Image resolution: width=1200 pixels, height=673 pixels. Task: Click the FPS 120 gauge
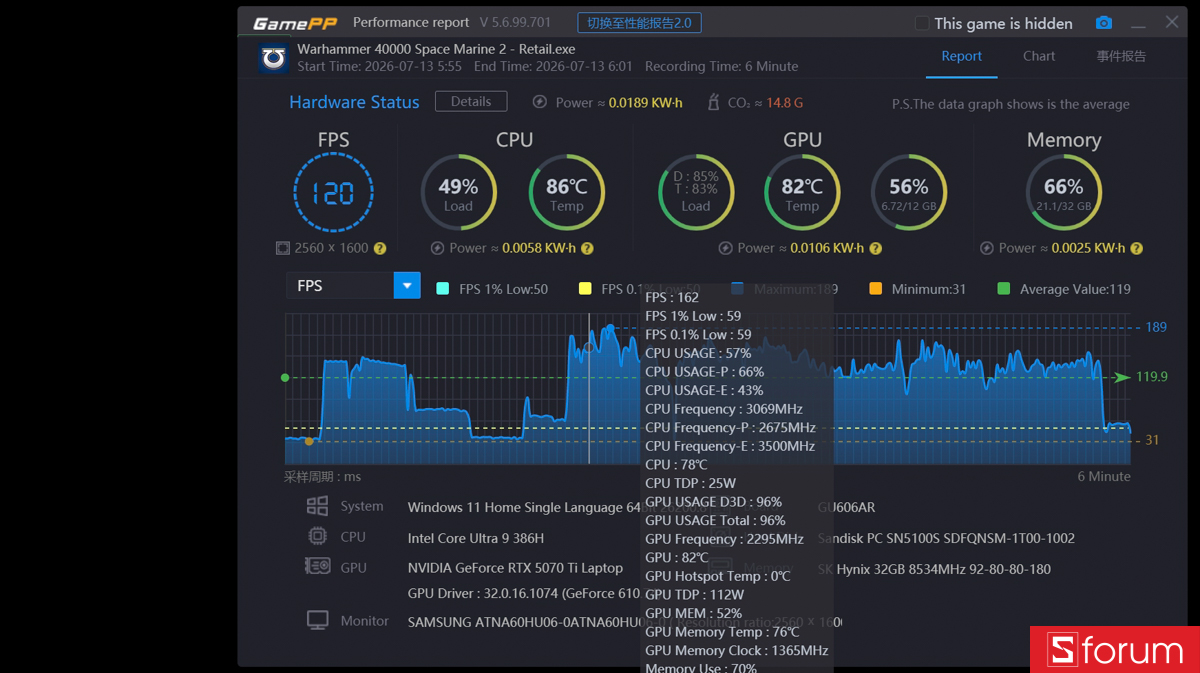point(333,192)
